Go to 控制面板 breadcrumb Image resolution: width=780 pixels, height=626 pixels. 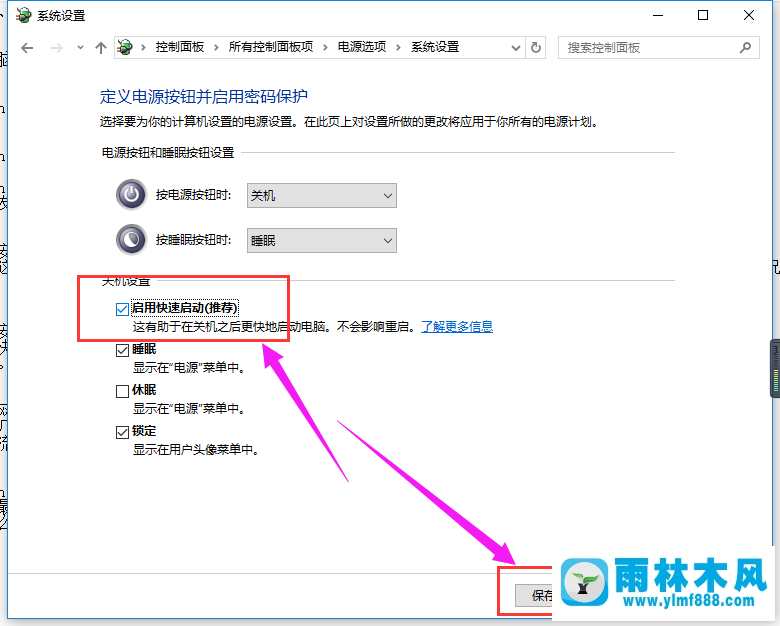tap(180, 47)
